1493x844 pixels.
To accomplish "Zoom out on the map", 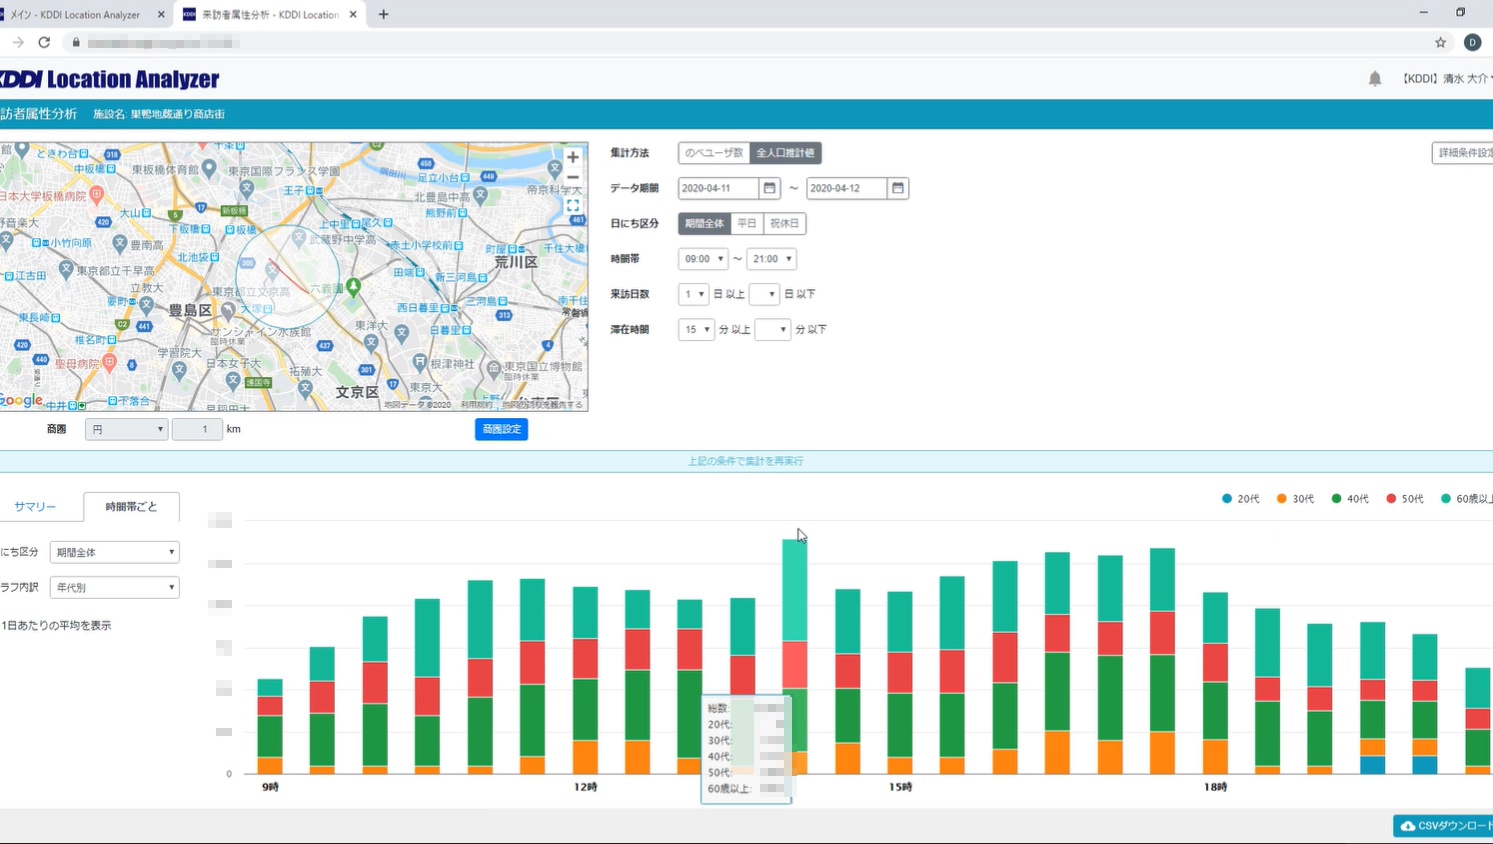I will coord(573,177).
